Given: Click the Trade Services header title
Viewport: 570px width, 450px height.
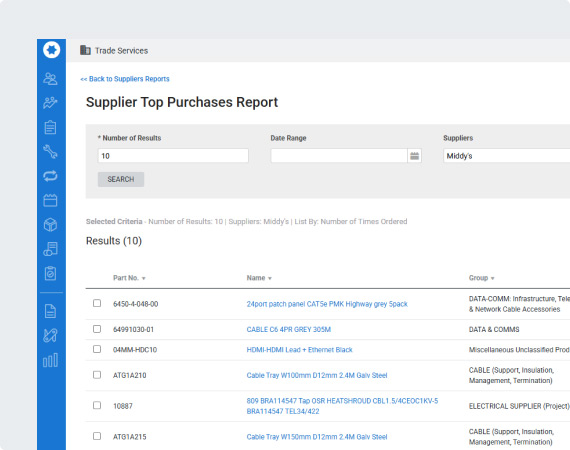Looking at the screenshot, I should (121, 51).
